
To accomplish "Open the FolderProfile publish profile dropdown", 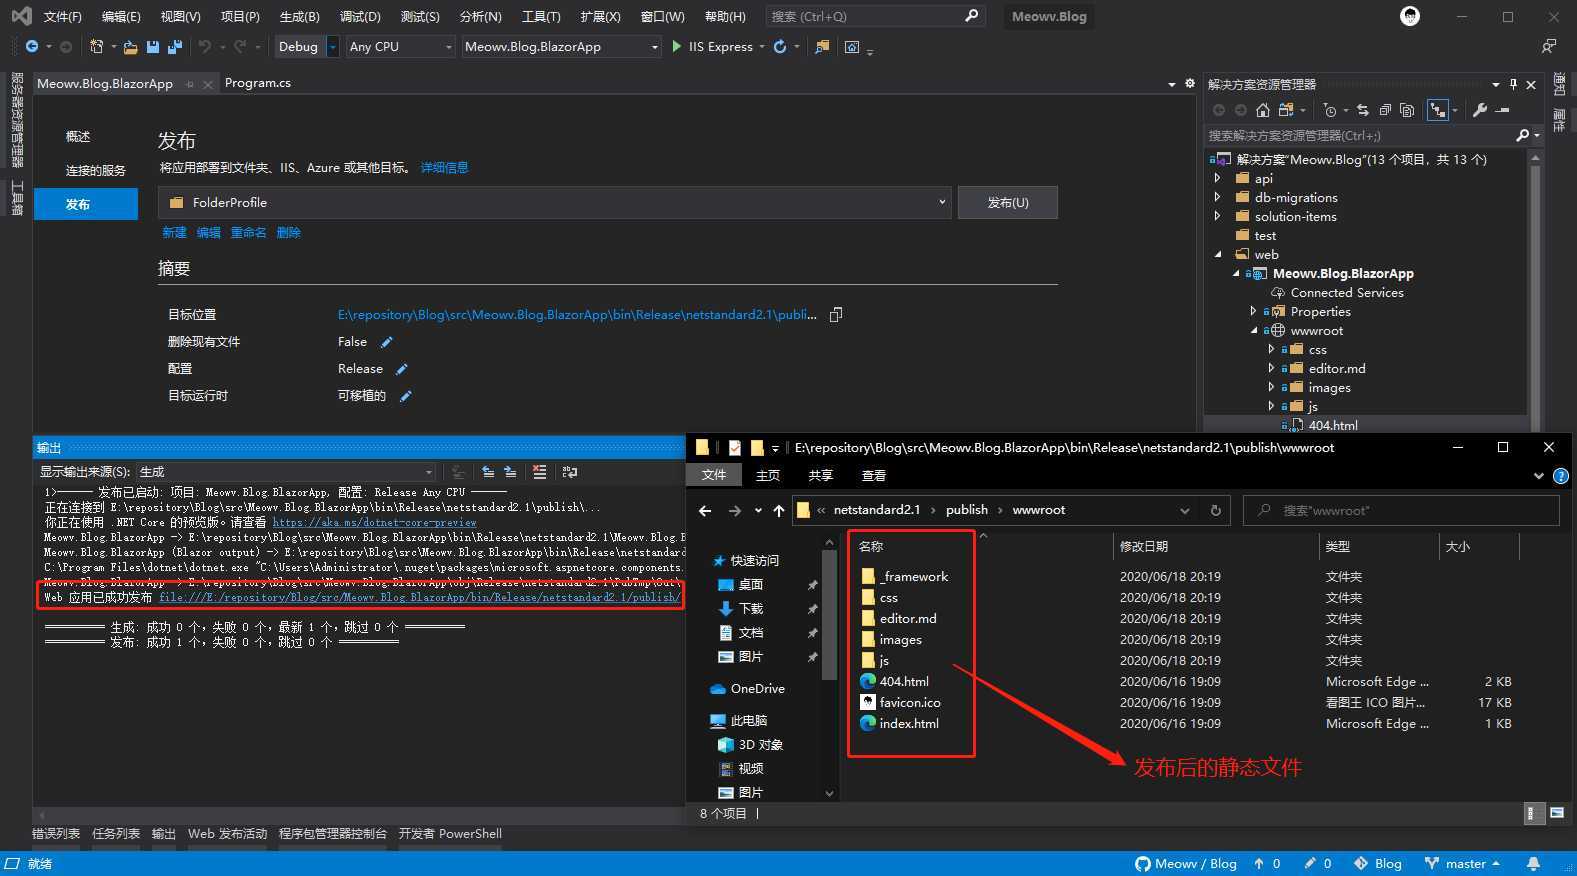I will [941, 203].
